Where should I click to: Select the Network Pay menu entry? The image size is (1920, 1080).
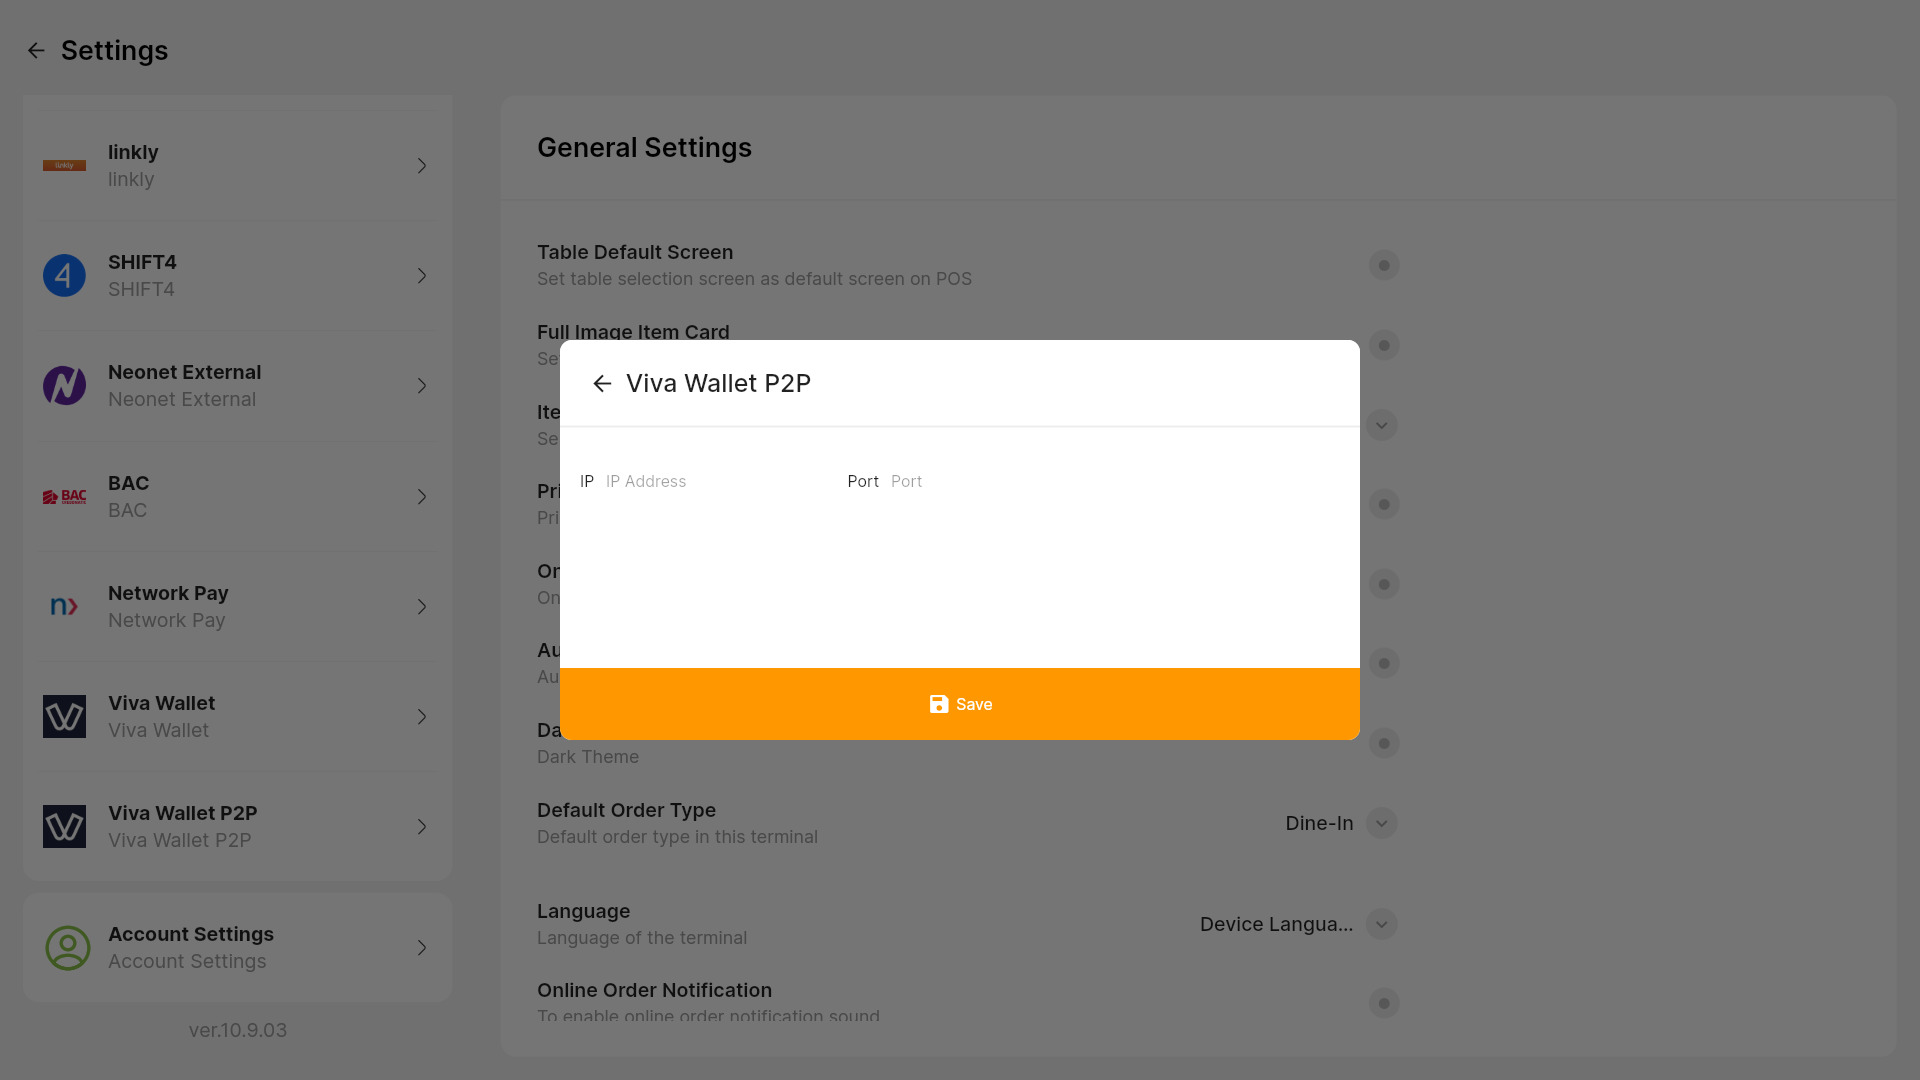click(x=238, y=607)
